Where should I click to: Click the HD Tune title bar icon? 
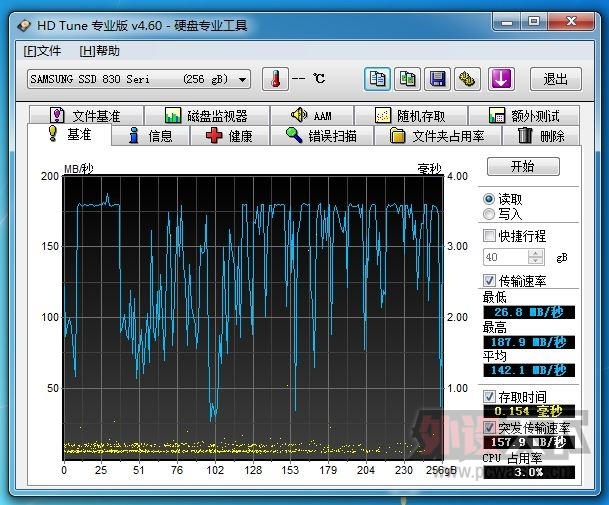click(24, 26)
